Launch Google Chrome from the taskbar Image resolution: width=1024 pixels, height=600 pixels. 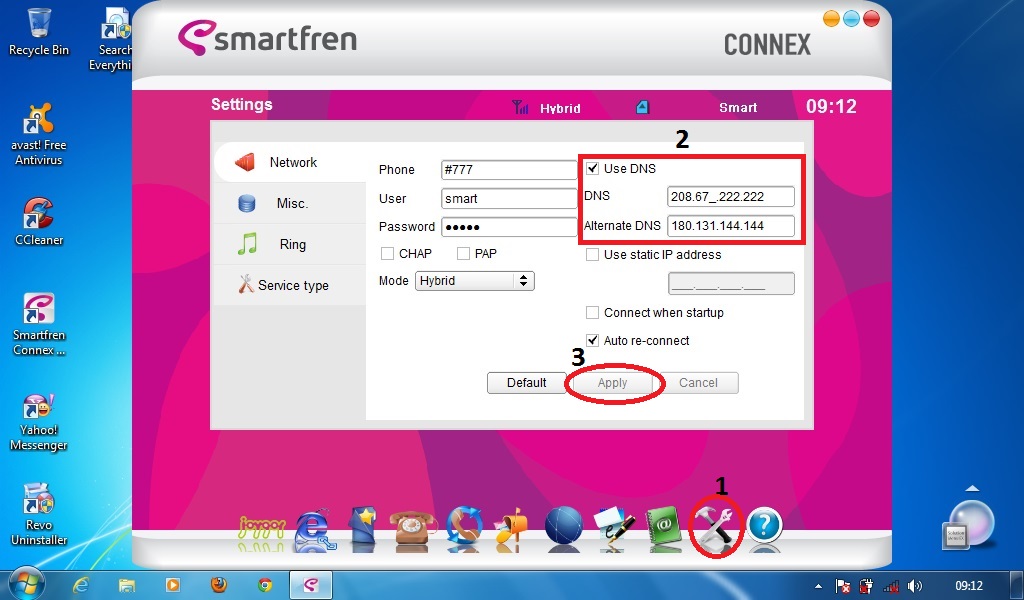(264, 584)
